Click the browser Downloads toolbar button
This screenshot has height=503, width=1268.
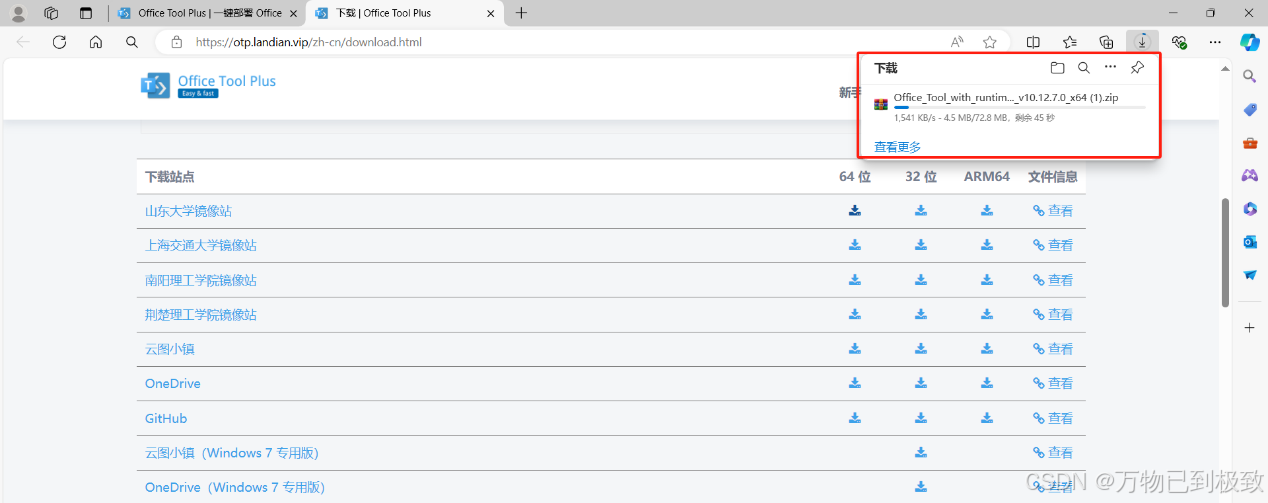point(1142,42)
